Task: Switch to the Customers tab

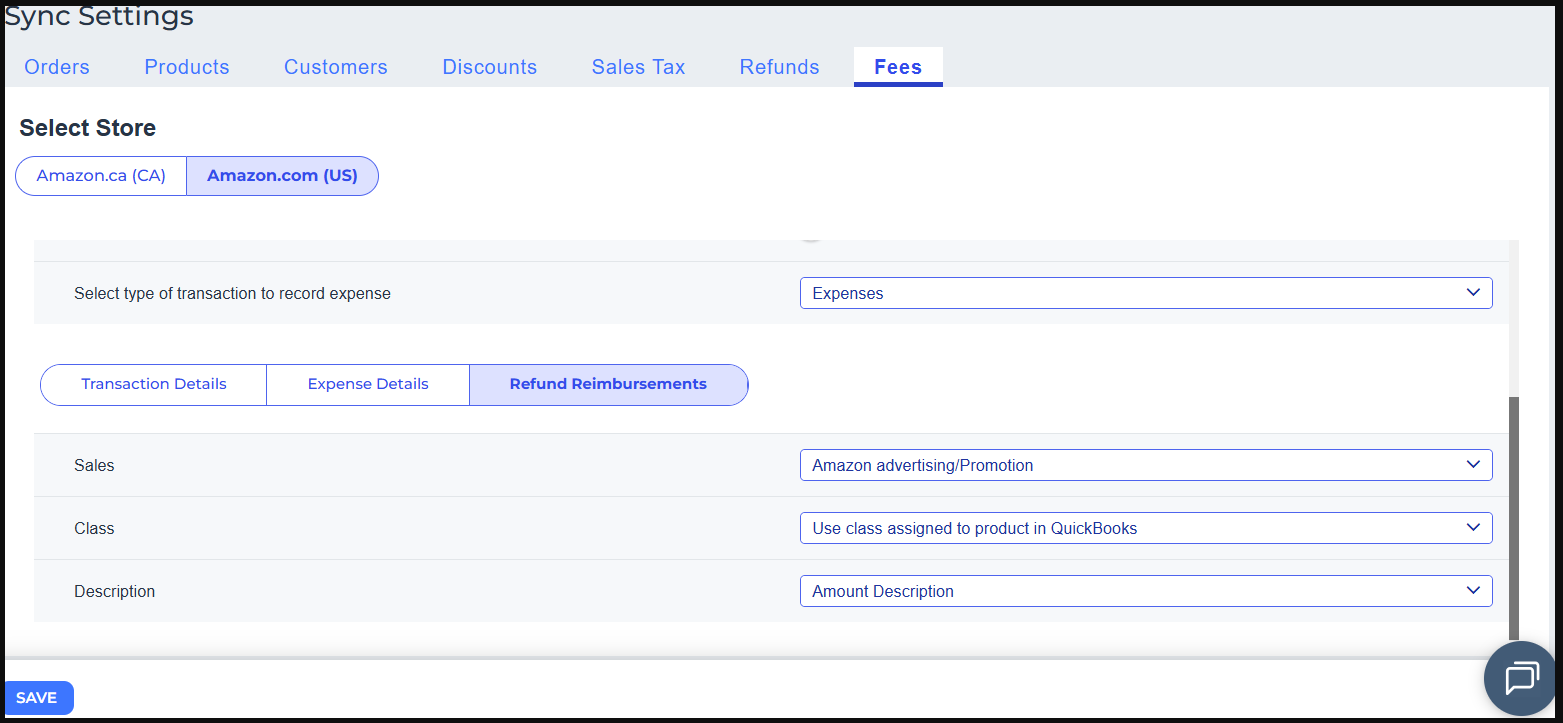Action: [336, 67]
